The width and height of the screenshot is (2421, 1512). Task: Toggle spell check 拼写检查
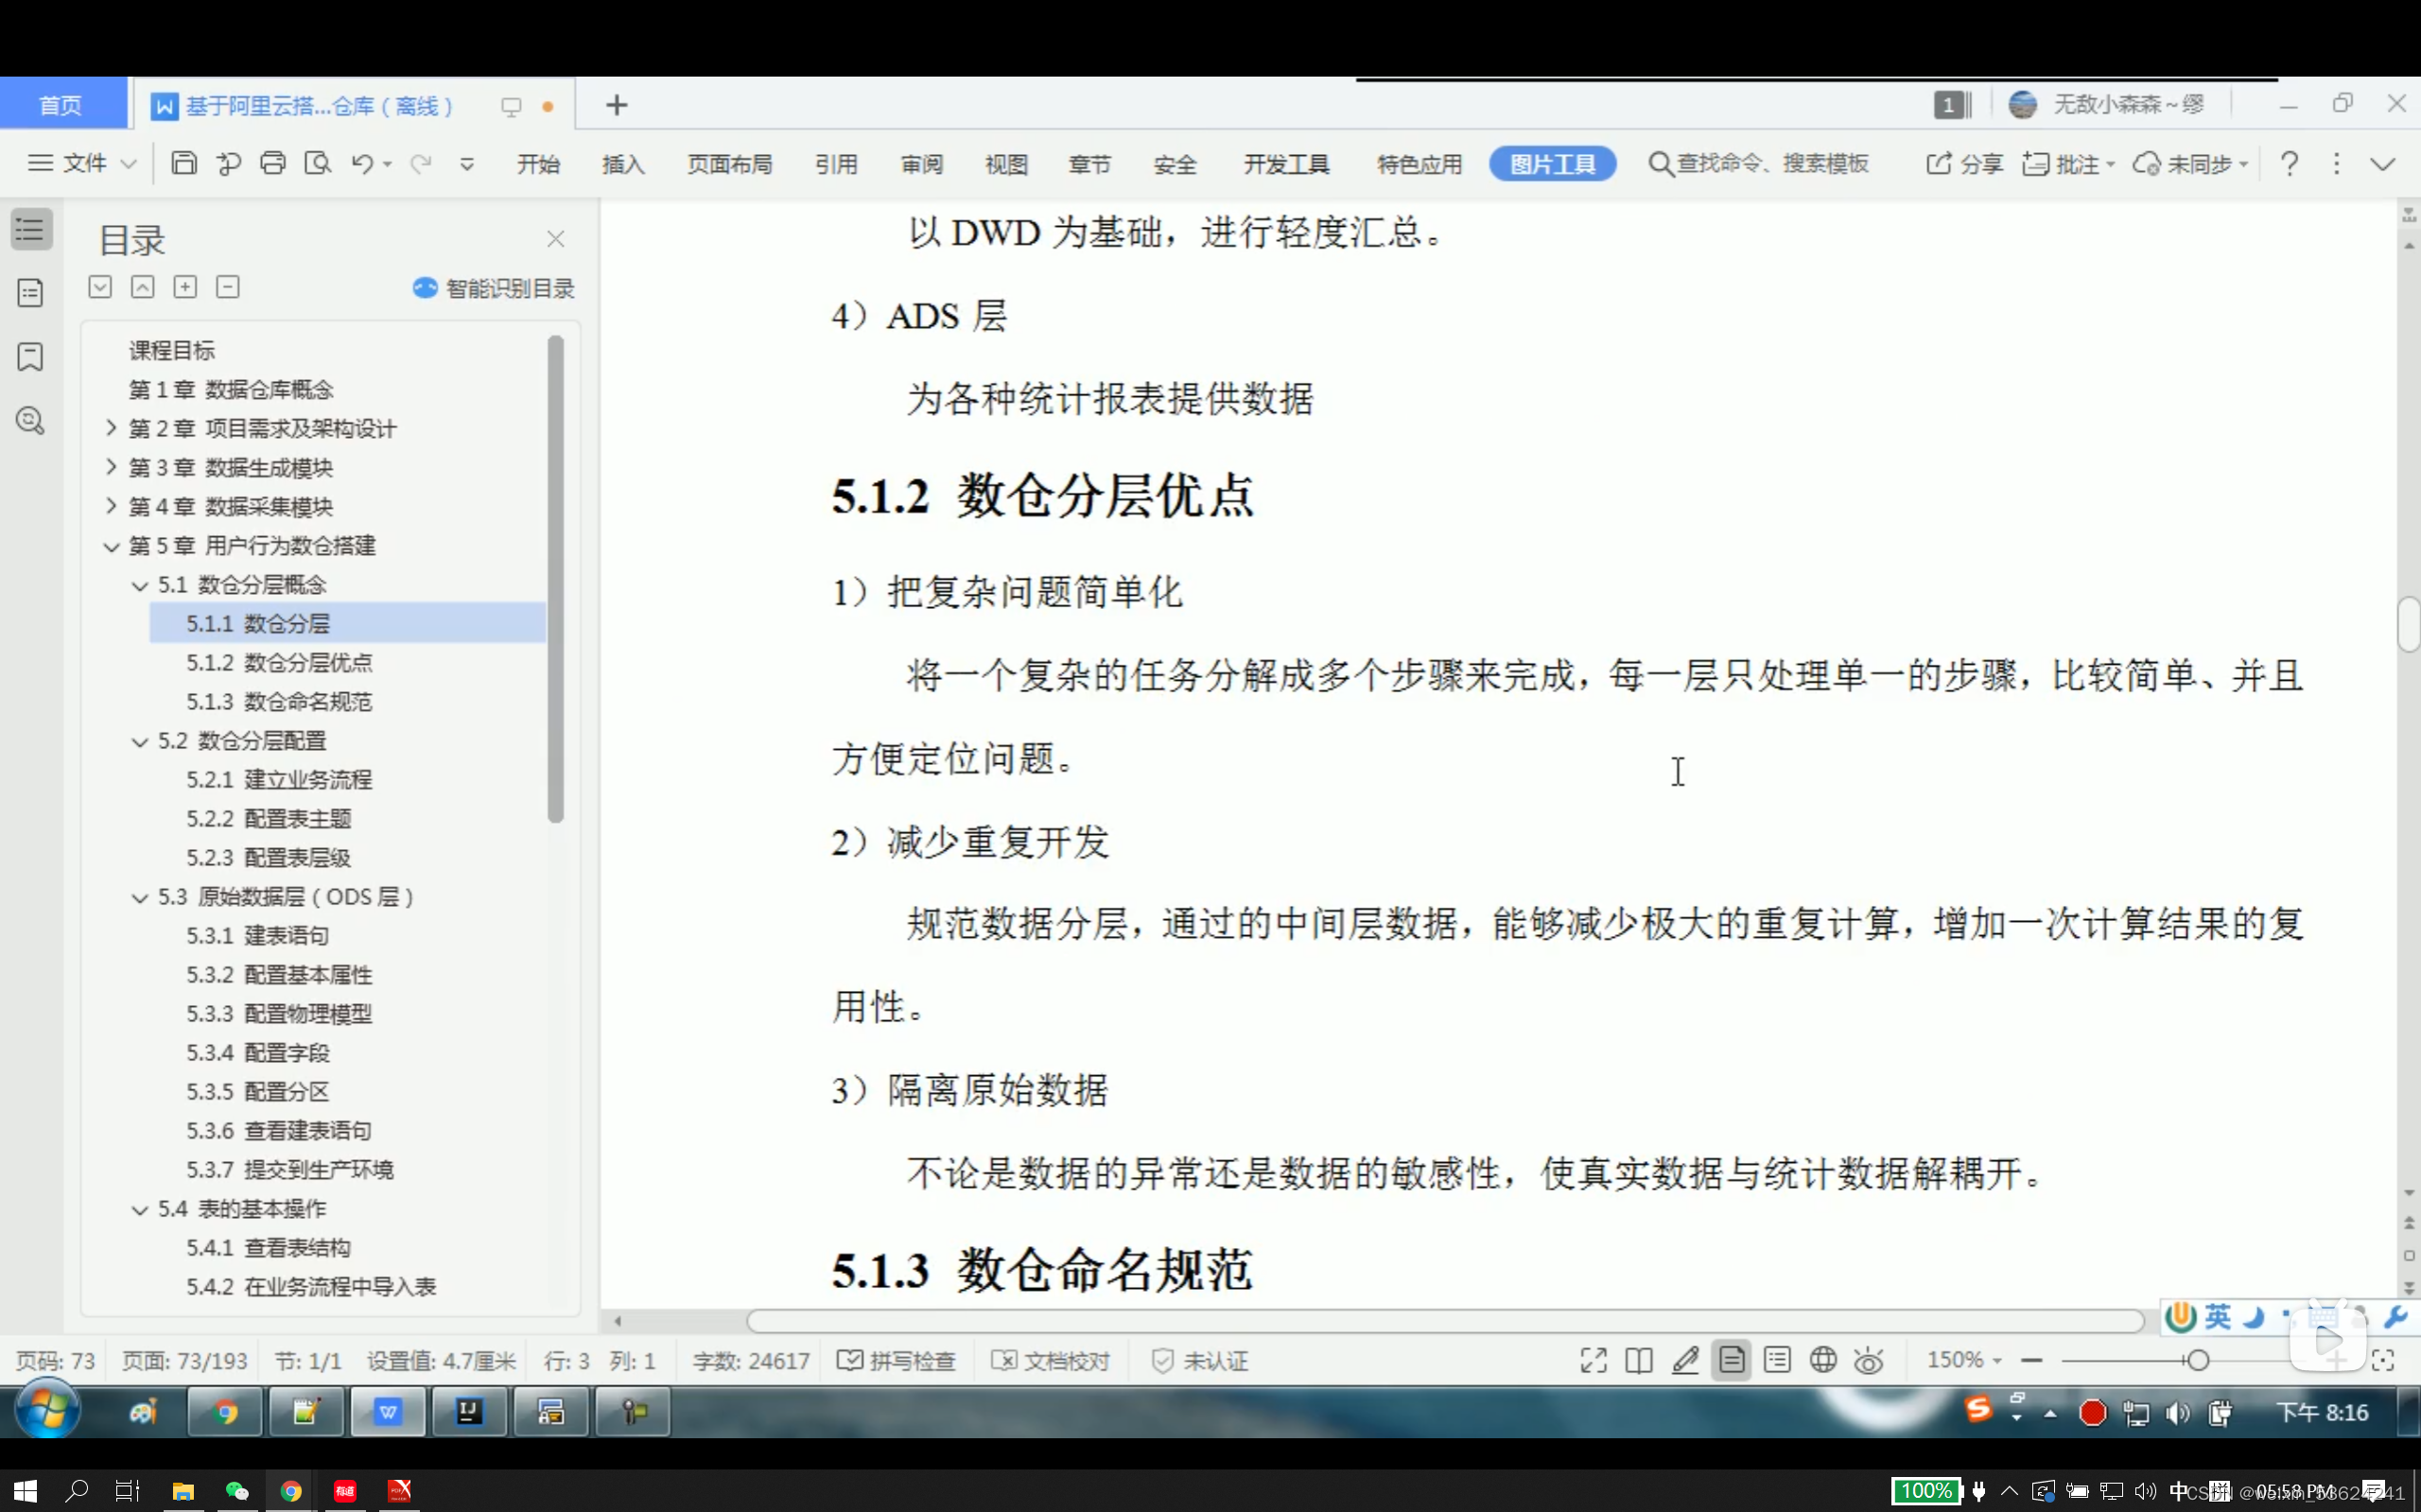[897, 1360]
